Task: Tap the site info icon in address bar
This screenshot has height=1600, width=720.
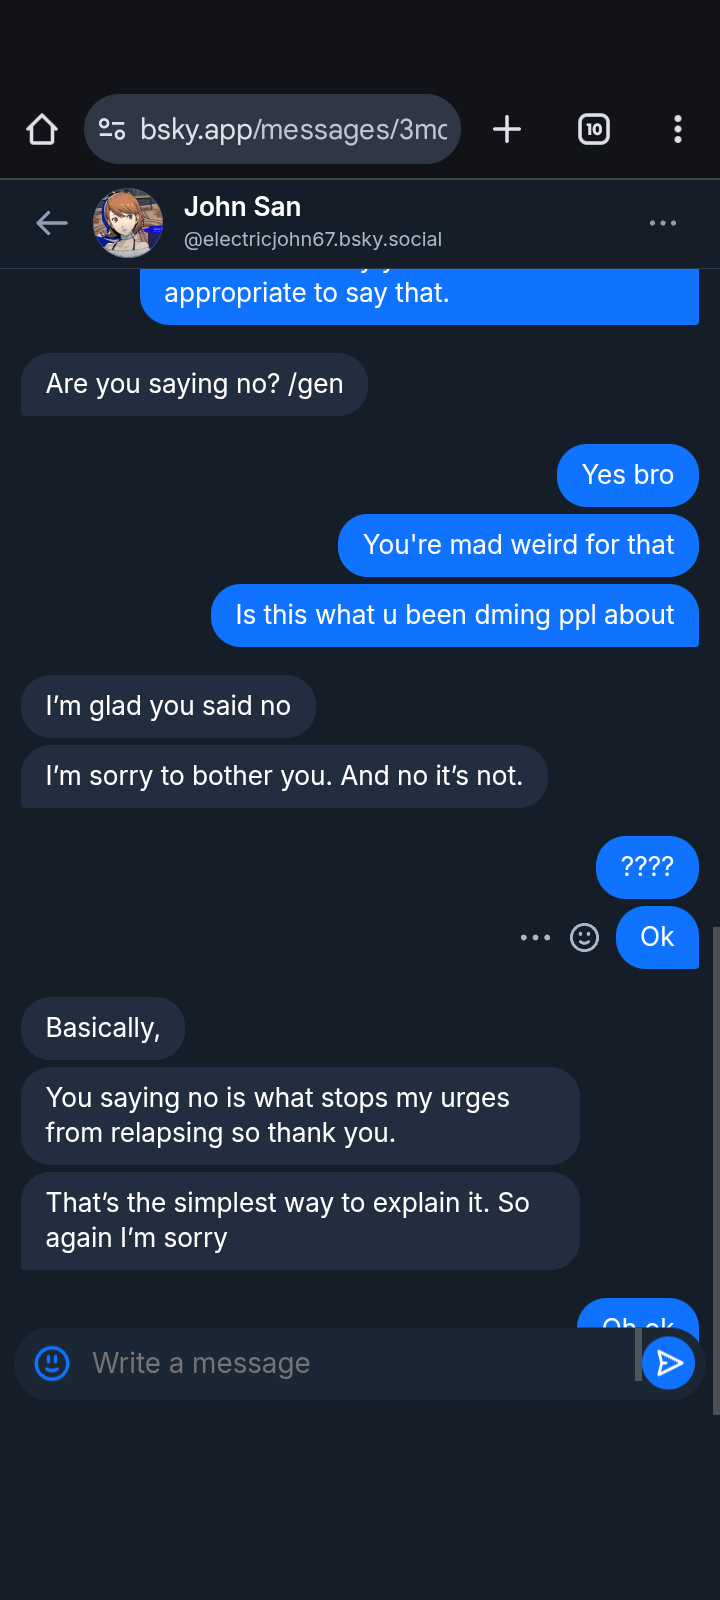Action: click(x=112, y=129)
